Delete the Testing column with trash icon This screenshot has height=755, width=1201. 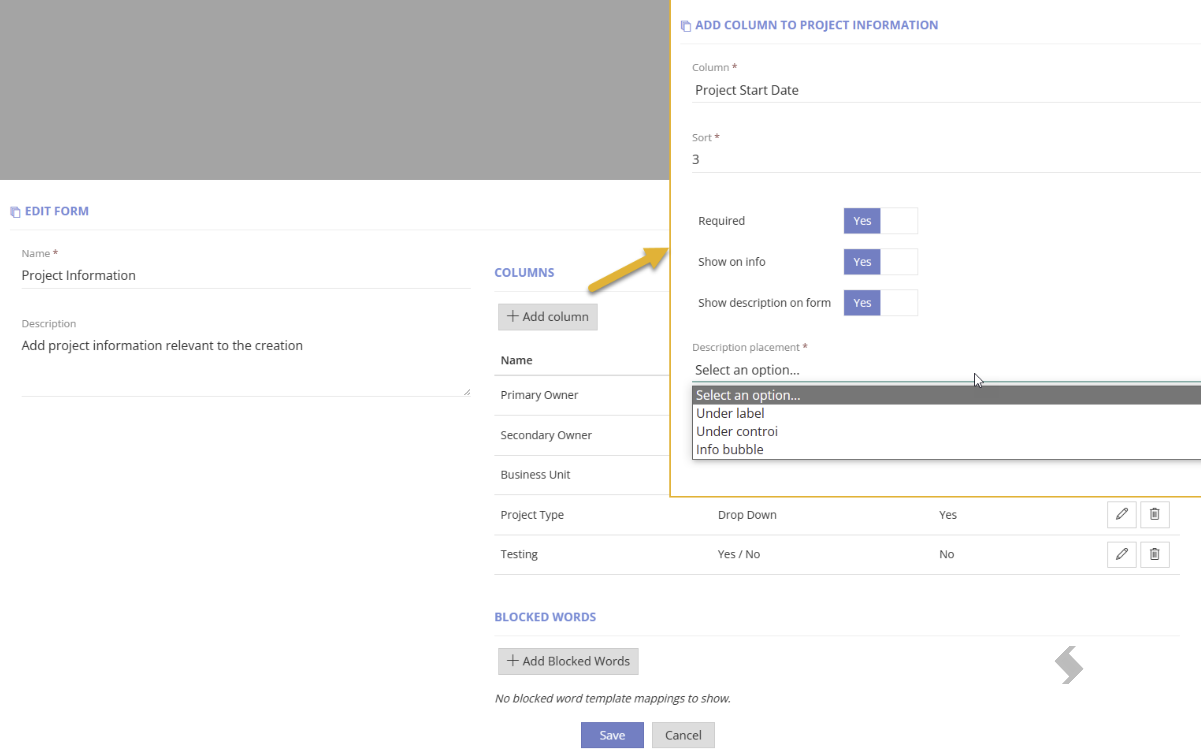[x=1154, y=554]
